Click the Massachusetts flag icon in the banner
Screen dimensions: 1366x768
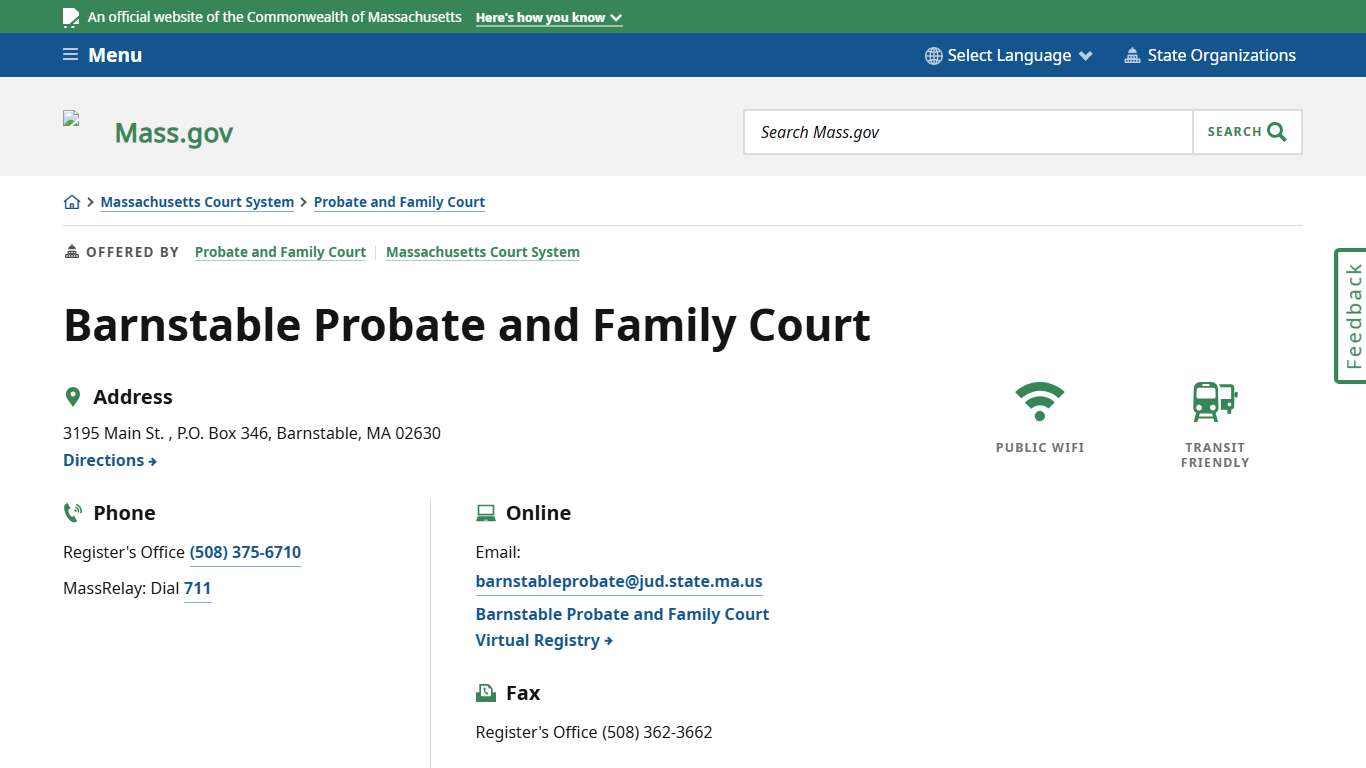coord(70,16)
